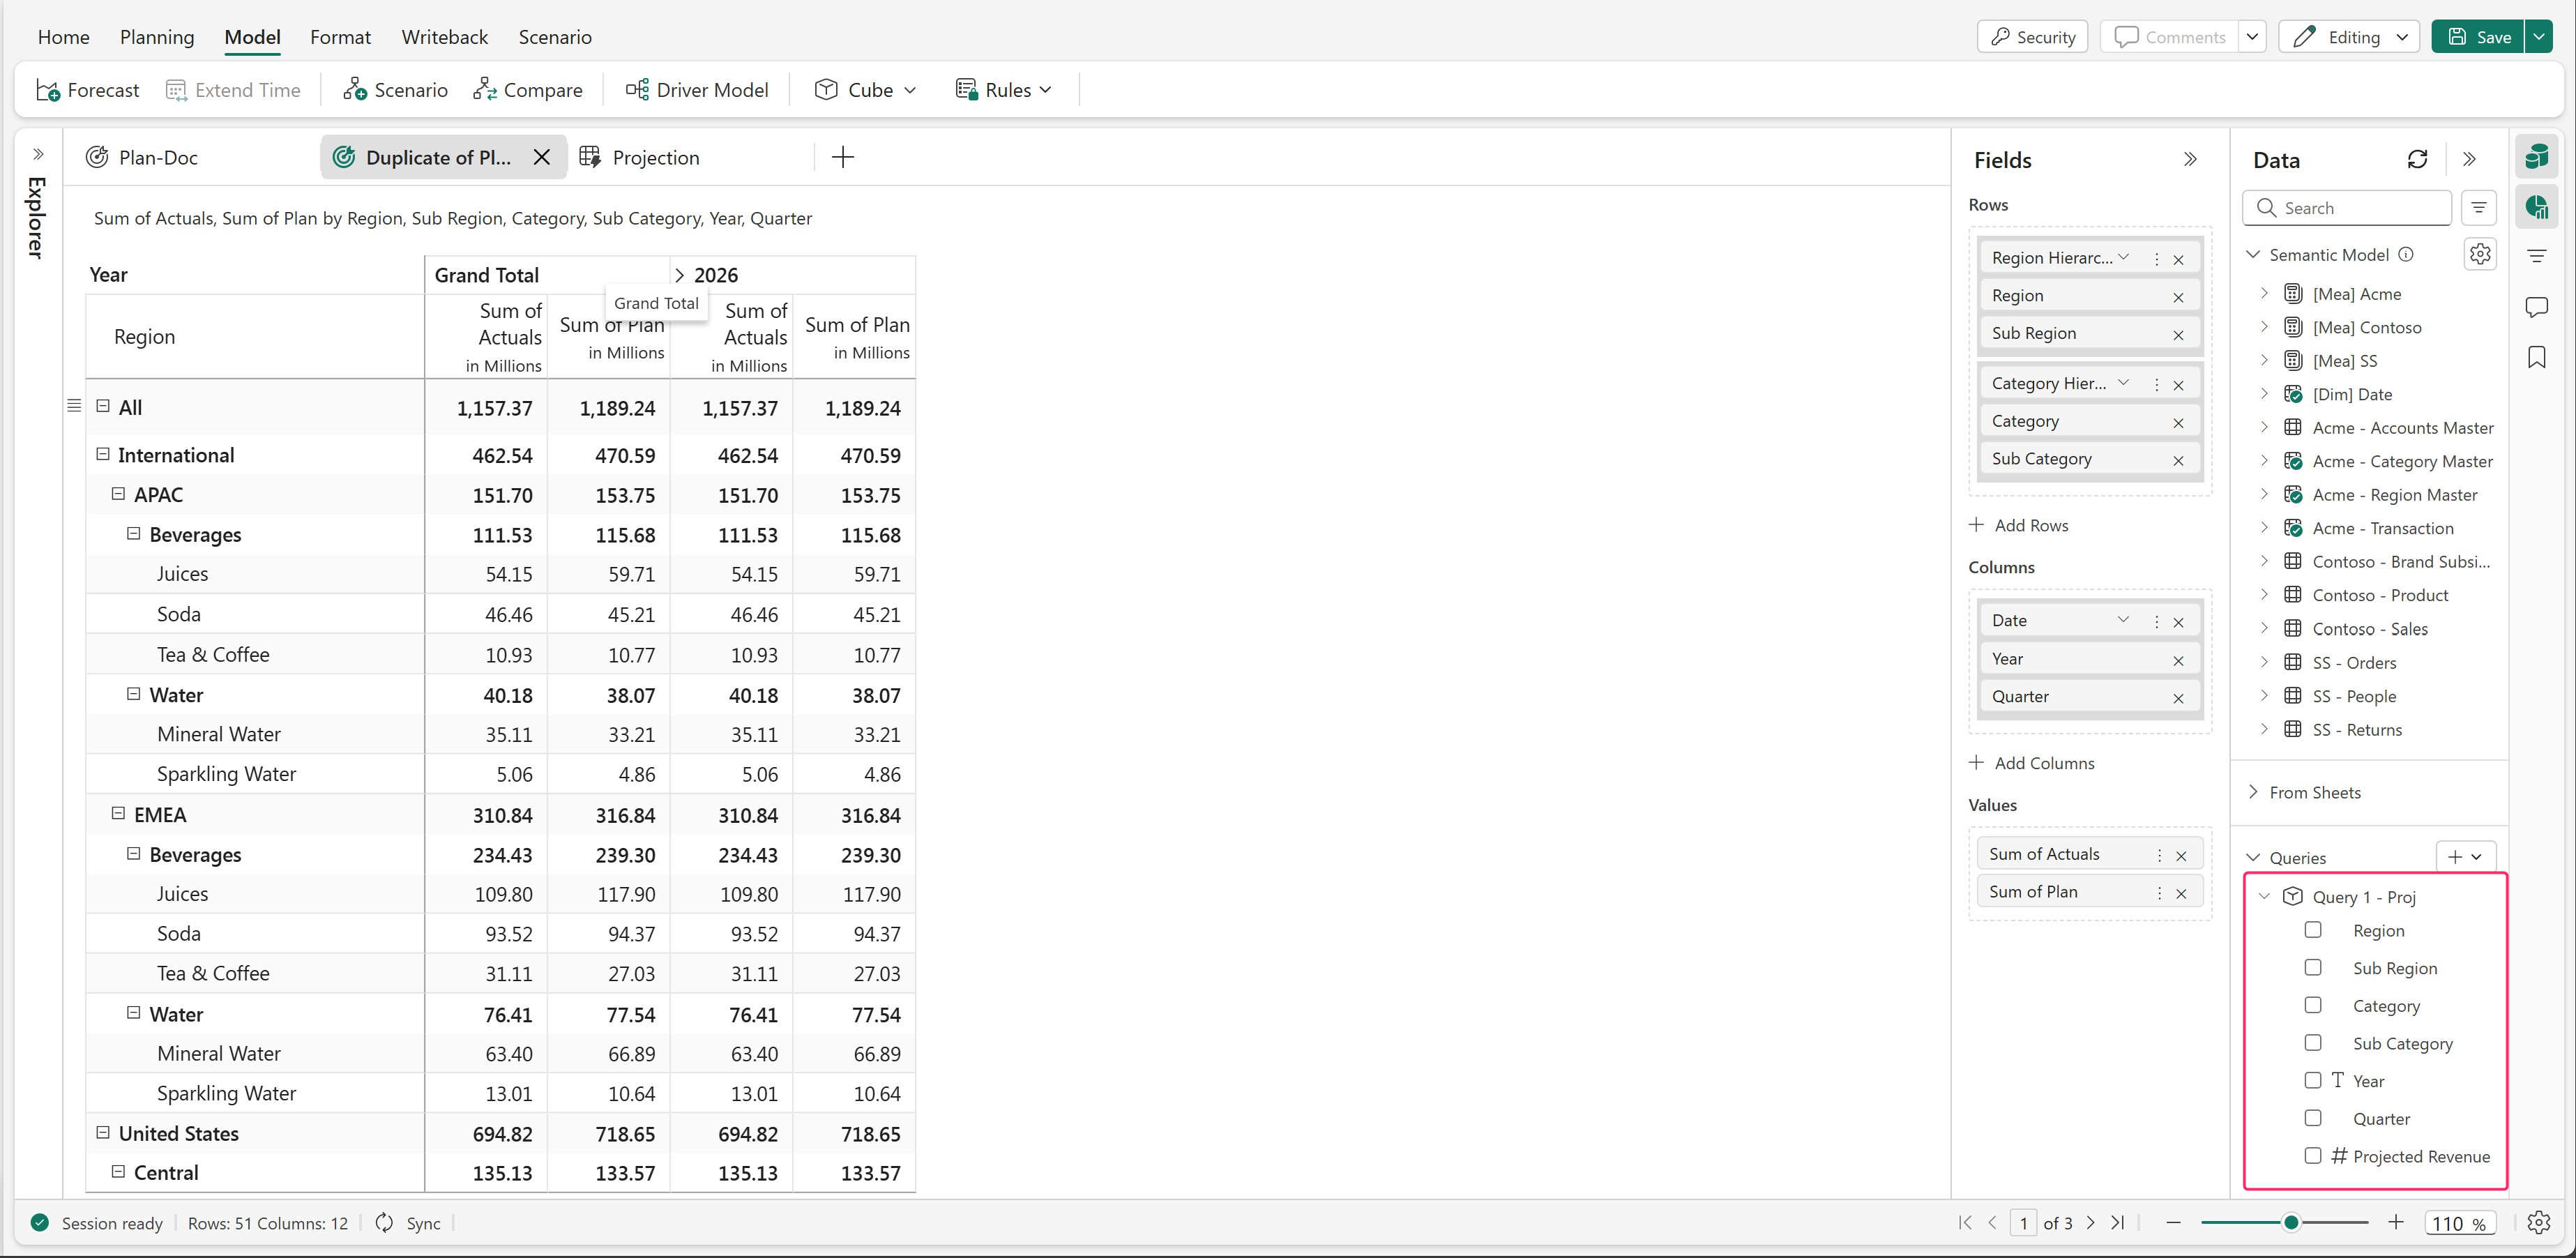Check the Sub Region query checkbox
Screen dimensions: 2576x1258
click(2312, 968)
